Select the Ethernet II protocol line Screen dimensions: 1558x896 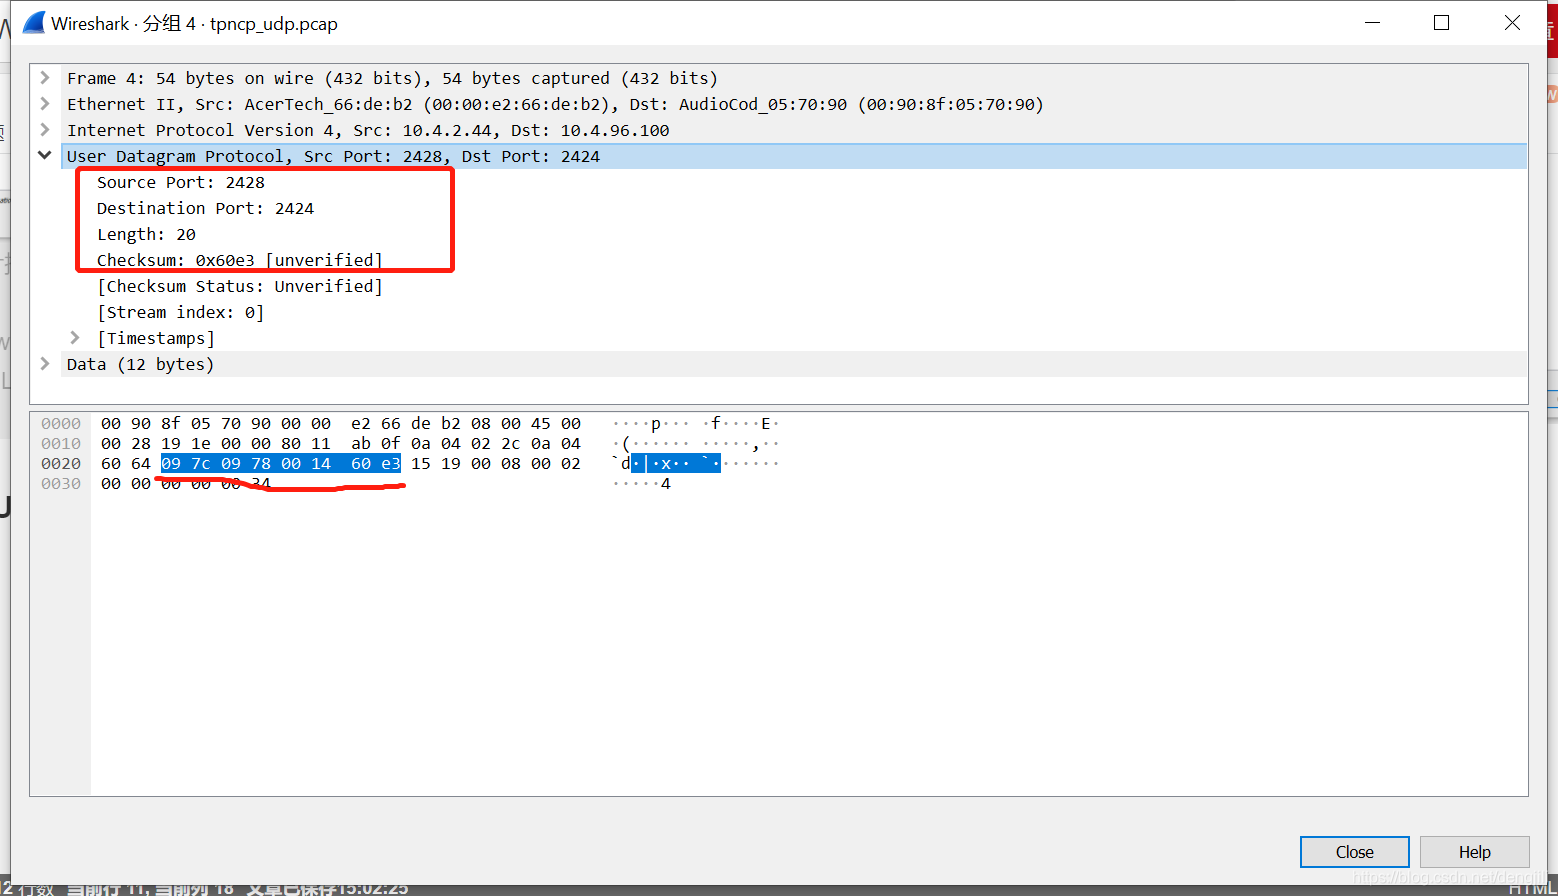555,104
